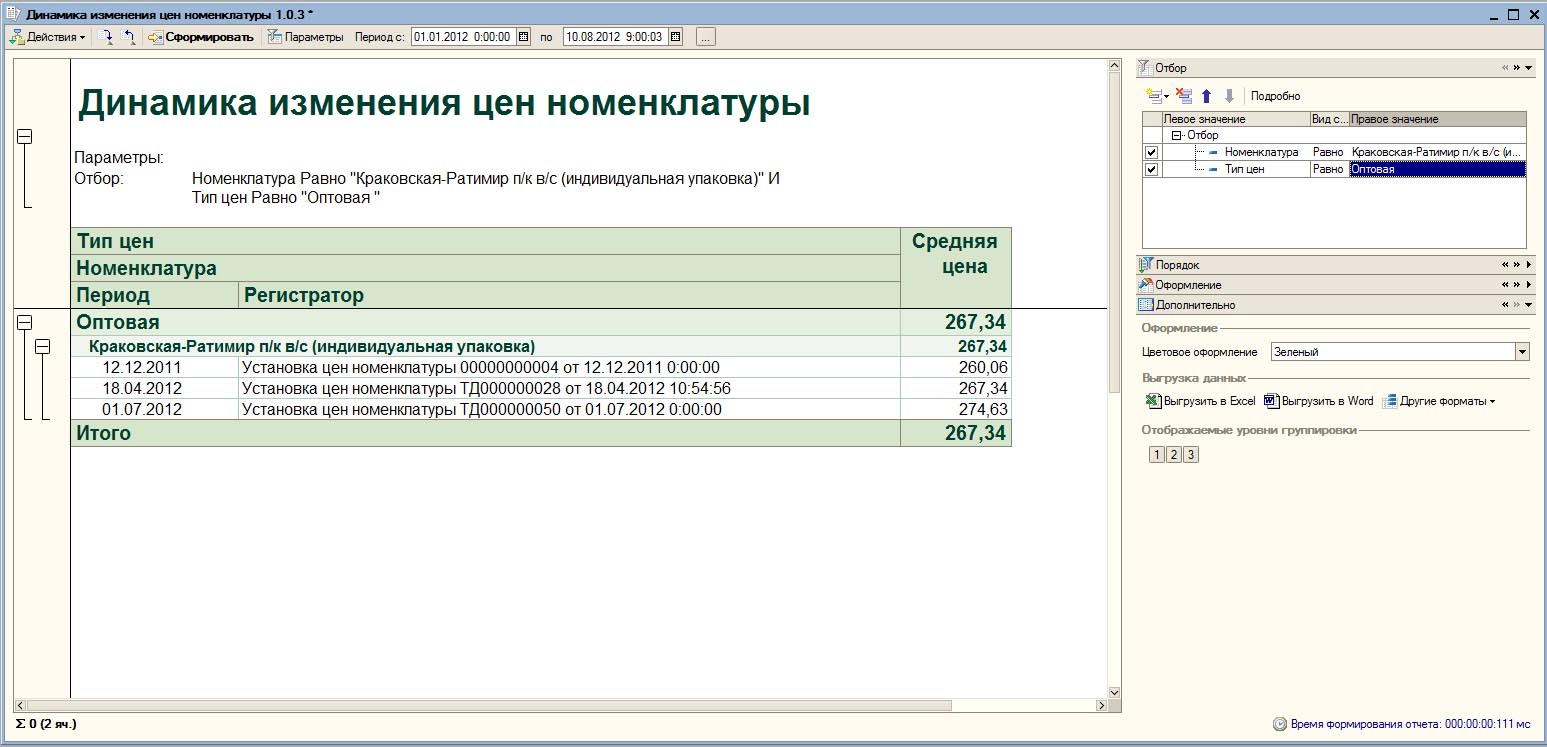Delete the selected filter row in Отбор

1183,96
